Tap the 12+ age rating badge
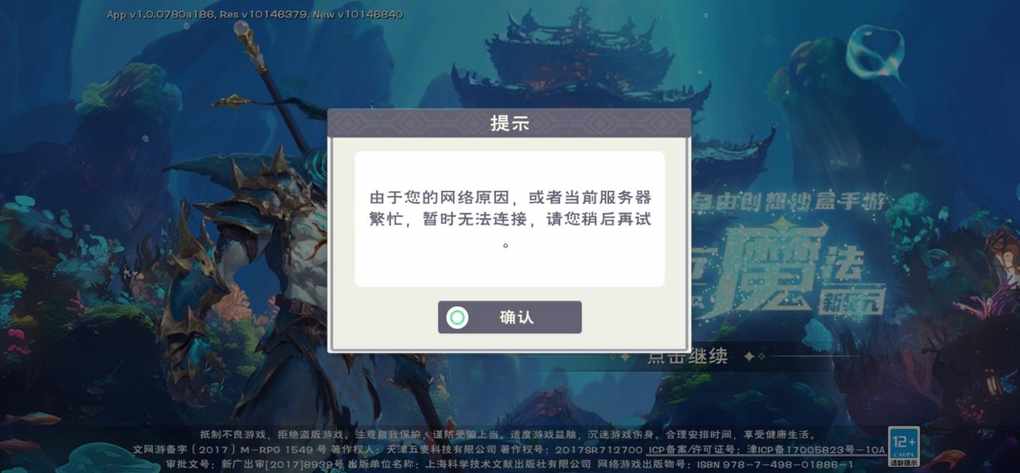Screen dimensions: 1020x473 pos(904,445)
